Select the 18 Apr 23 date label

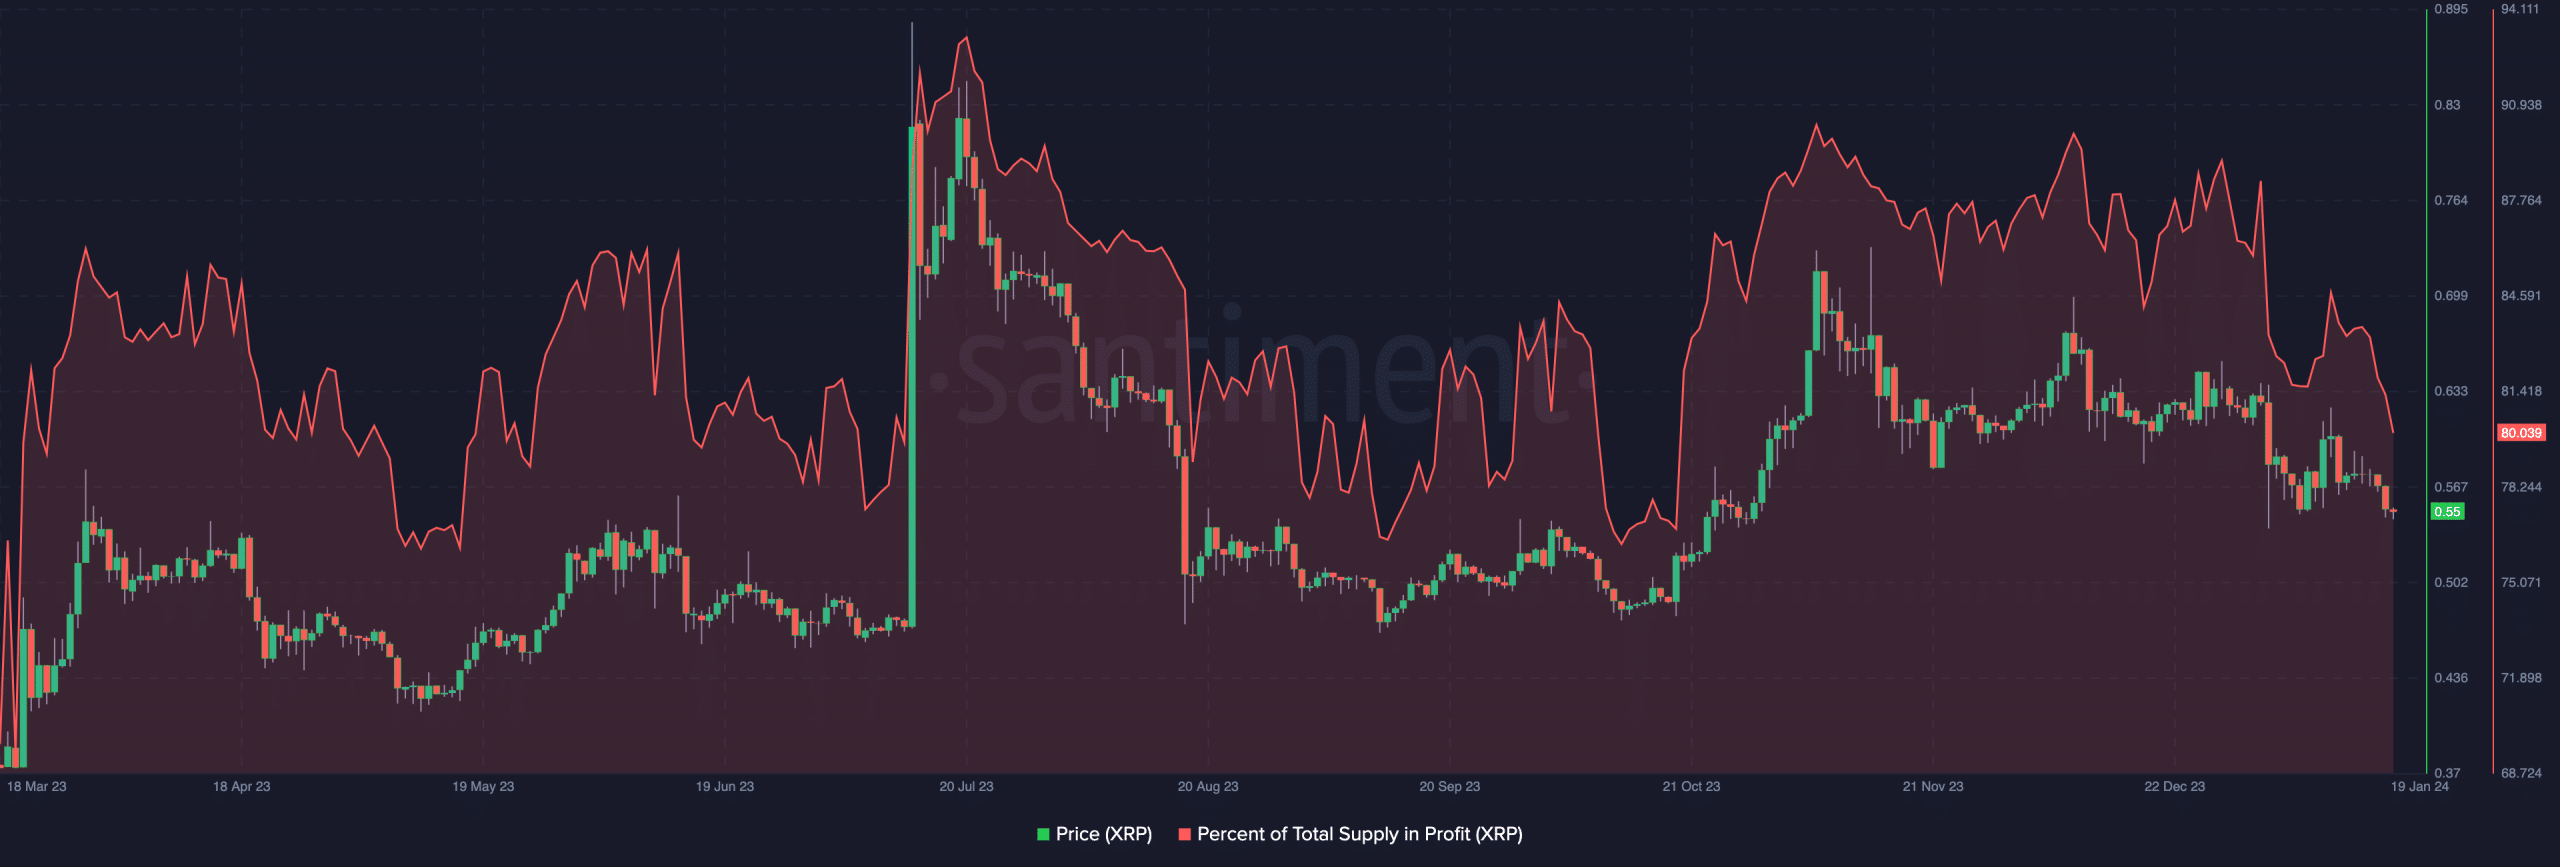[242, 786]
